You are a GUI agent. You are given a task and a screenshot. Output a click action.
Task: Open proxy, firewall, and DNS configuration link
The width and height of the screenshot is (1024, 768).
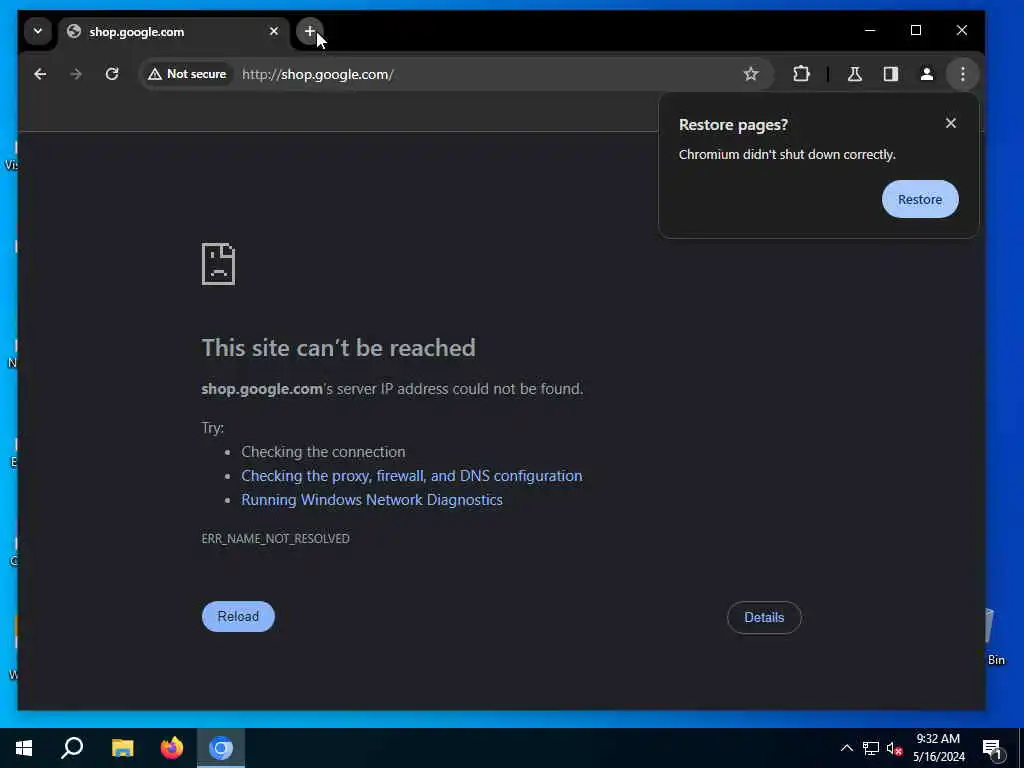coord(411,476)
